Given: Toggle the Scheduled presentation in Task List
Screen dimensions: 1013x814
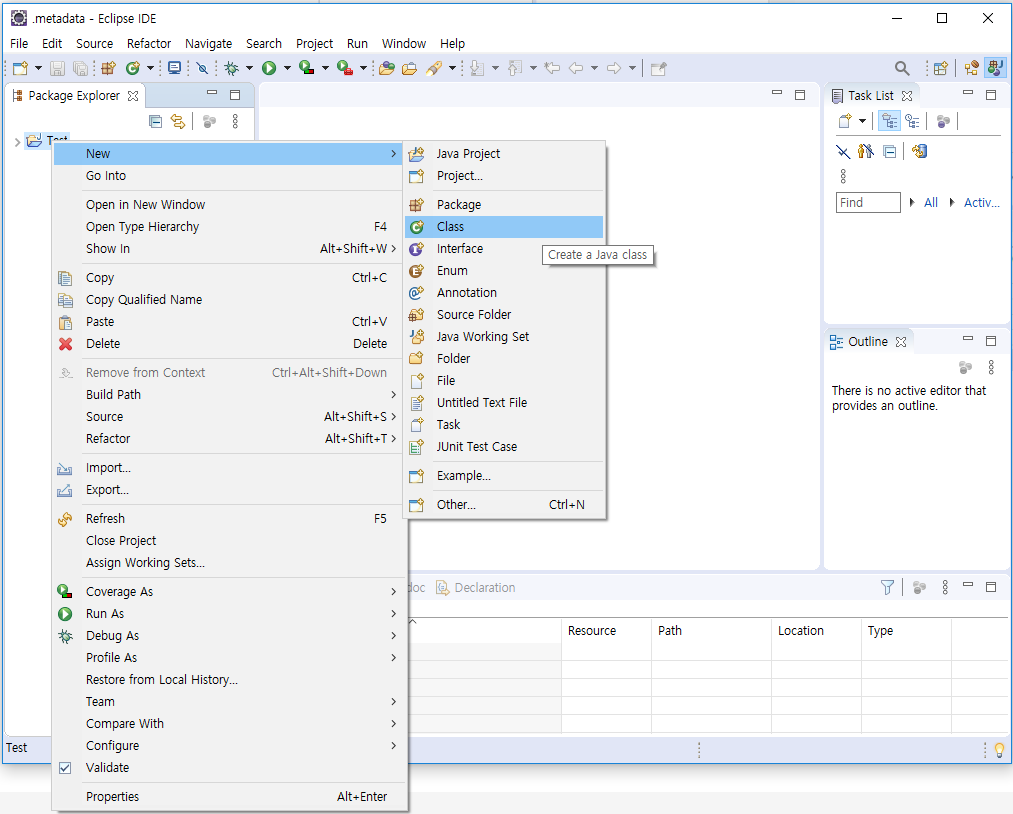Looking at the screenshot, I should 912,121.
